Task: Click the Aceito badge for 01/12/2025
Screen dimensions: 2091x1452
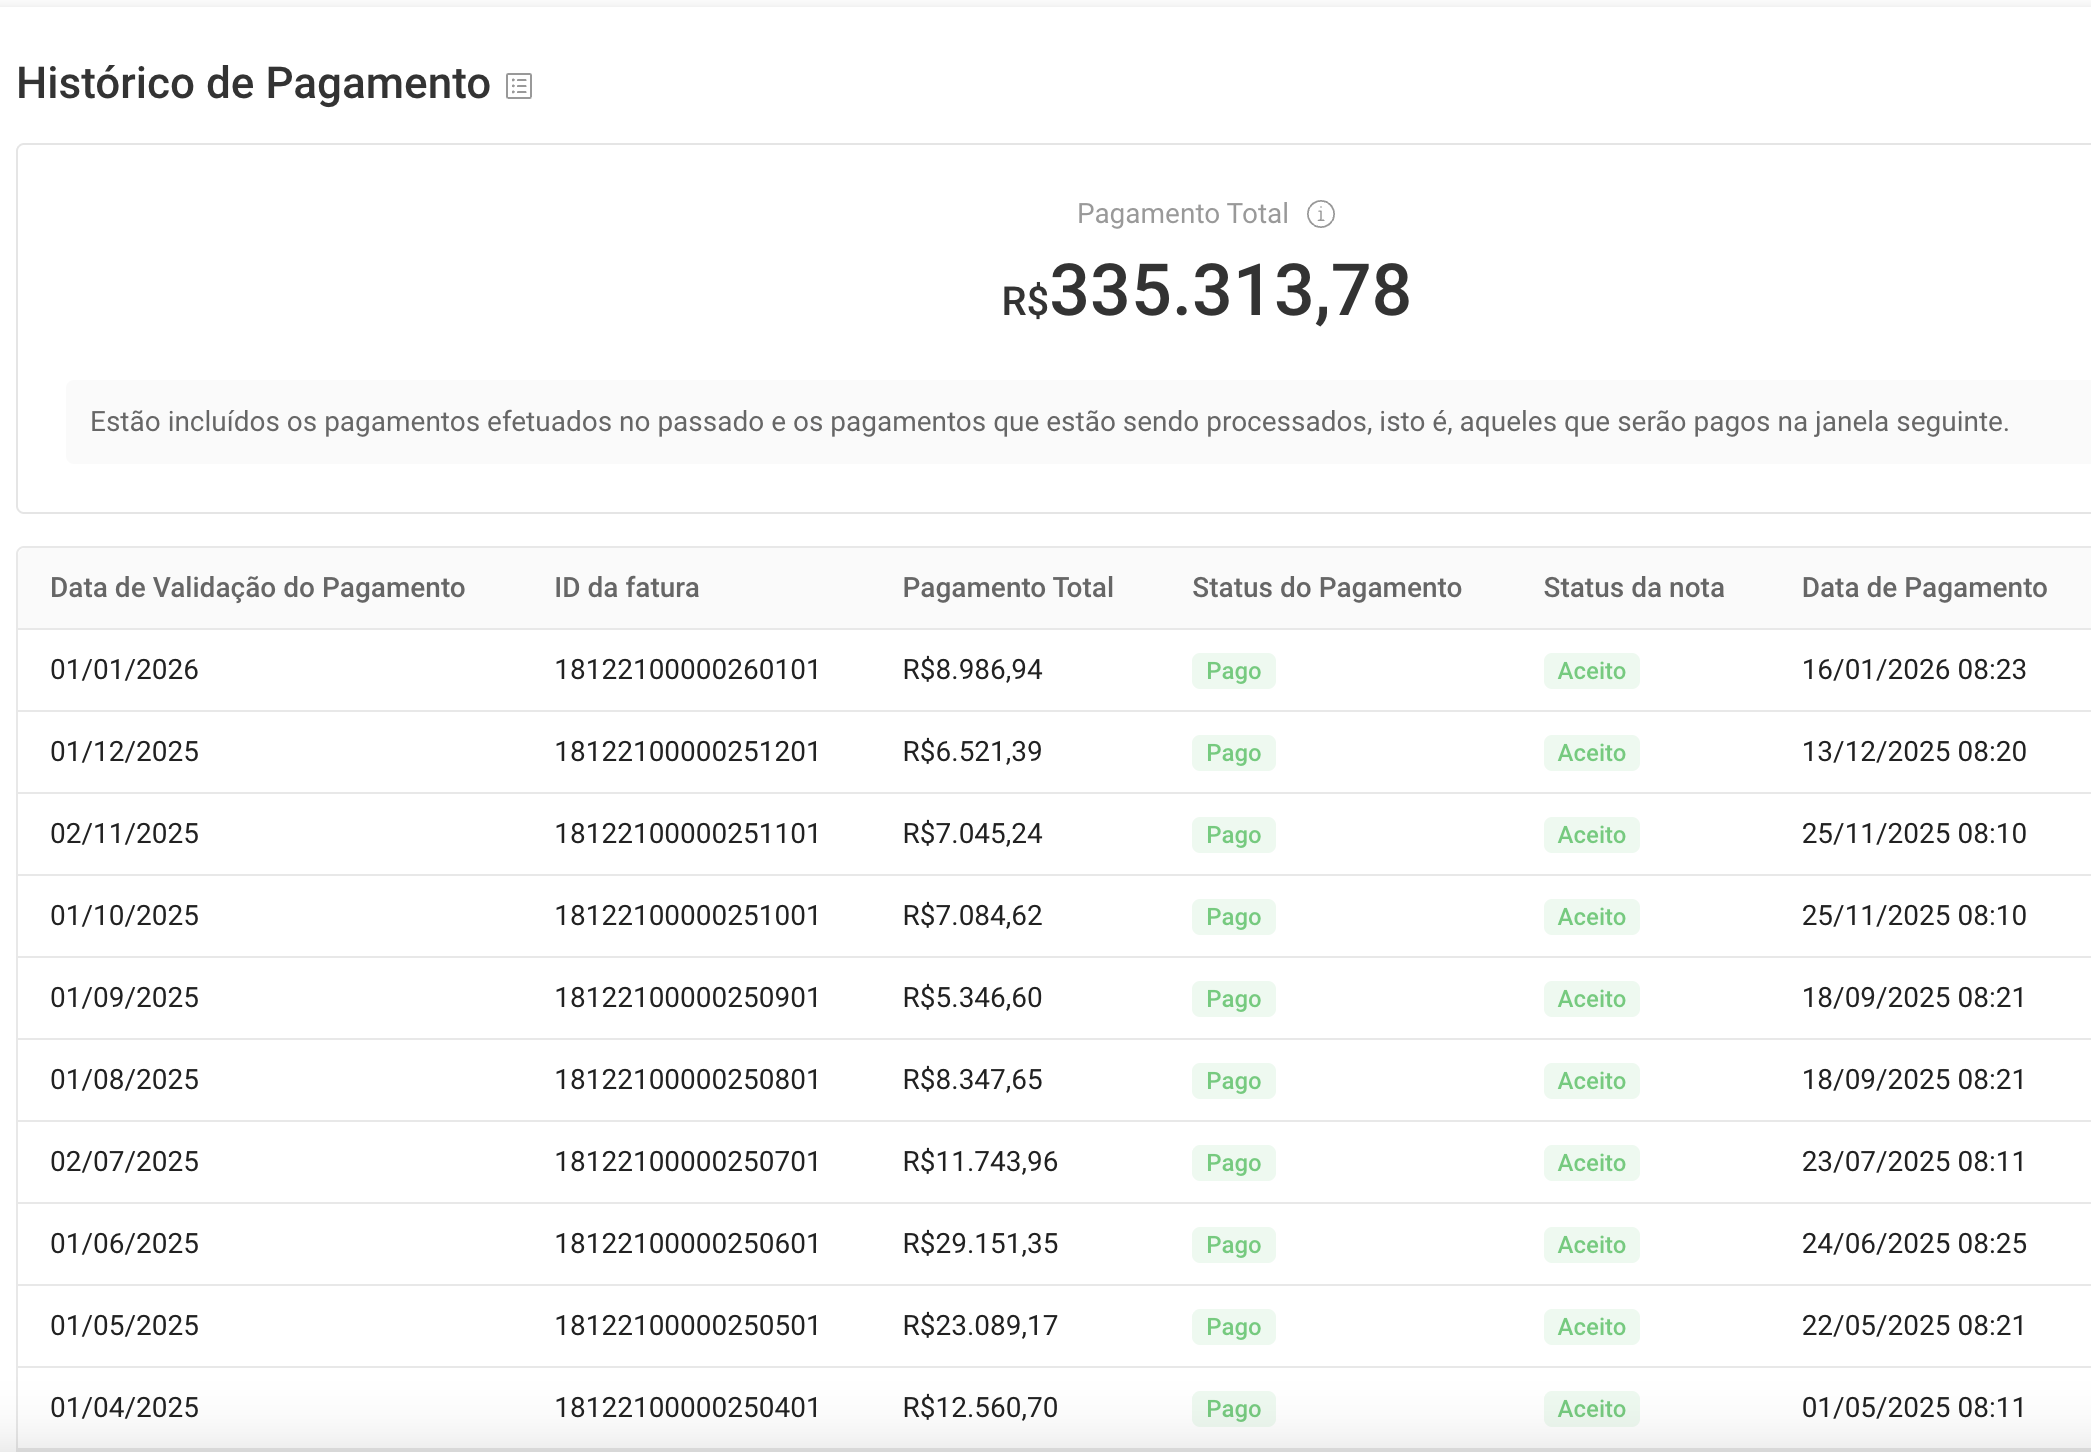Action: 1591,753
